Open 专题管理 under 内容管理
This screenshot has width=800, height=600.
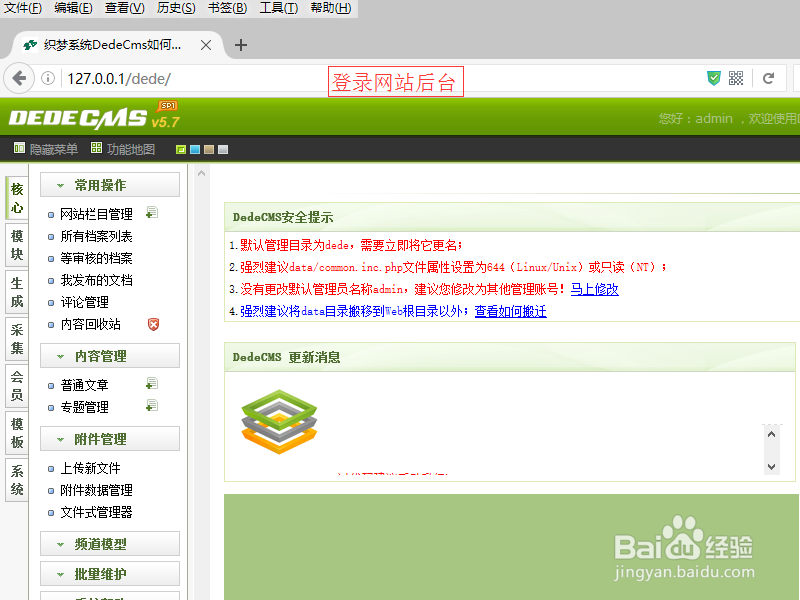tap(85, 407)
